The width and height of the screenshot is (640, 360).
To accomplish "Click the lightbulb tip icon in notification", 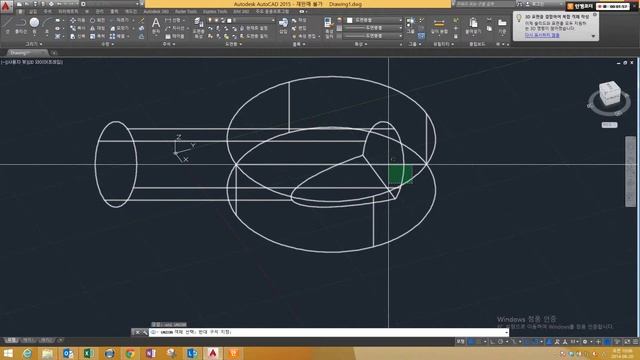I will click(x=519, y=18).
